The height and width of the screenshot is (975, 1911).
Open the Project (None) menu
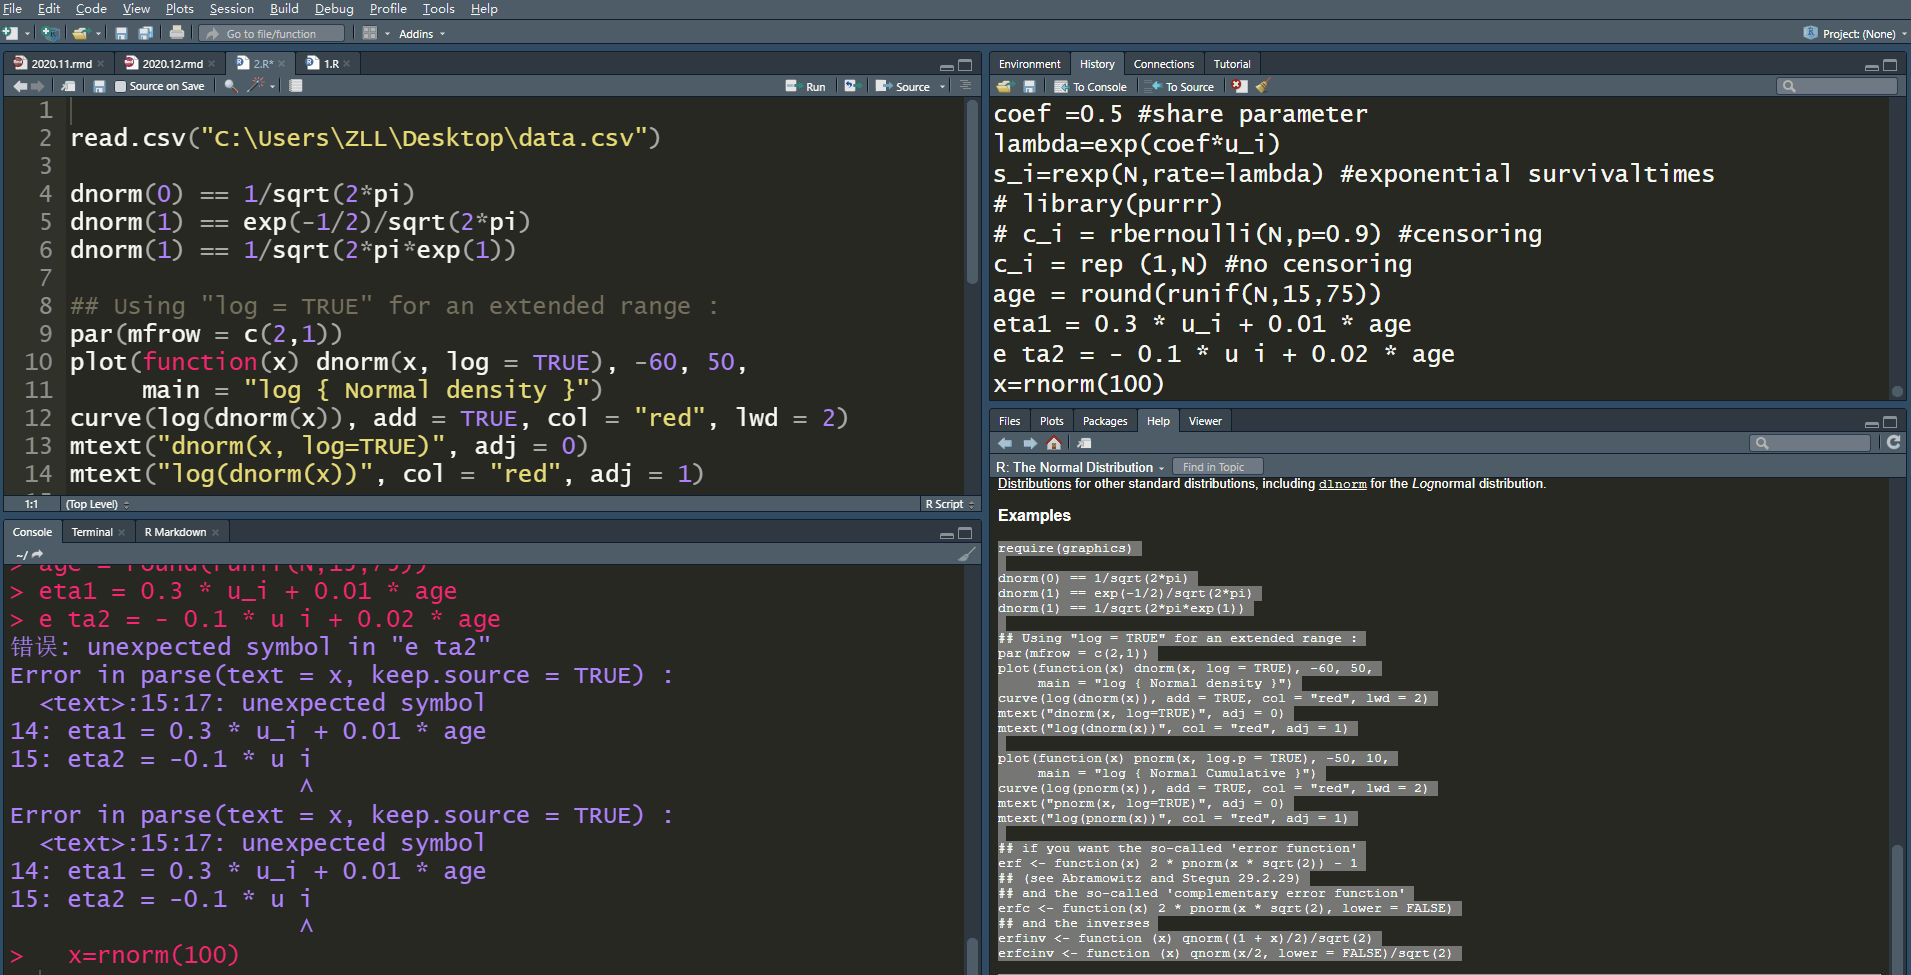(x=1855, y=34)
